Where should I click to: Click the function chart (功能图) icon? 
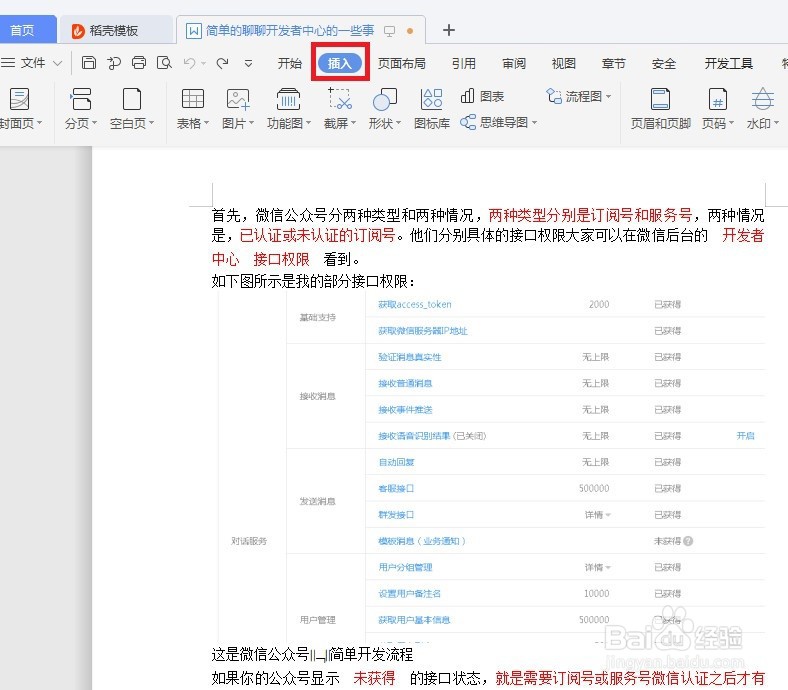pyautogui.click(x=288, y=98)
